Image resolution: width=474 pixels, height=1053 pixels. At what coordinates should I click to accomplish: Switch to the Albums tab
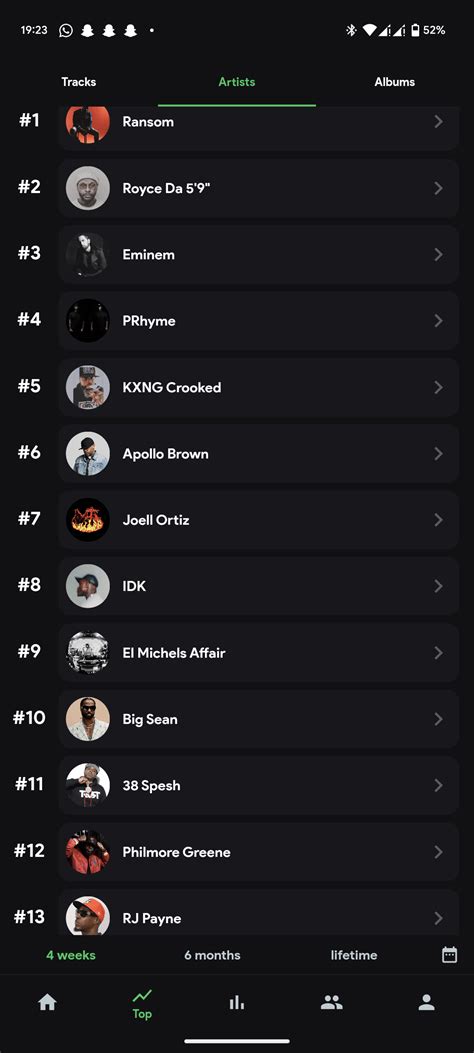tap(395, 82)
